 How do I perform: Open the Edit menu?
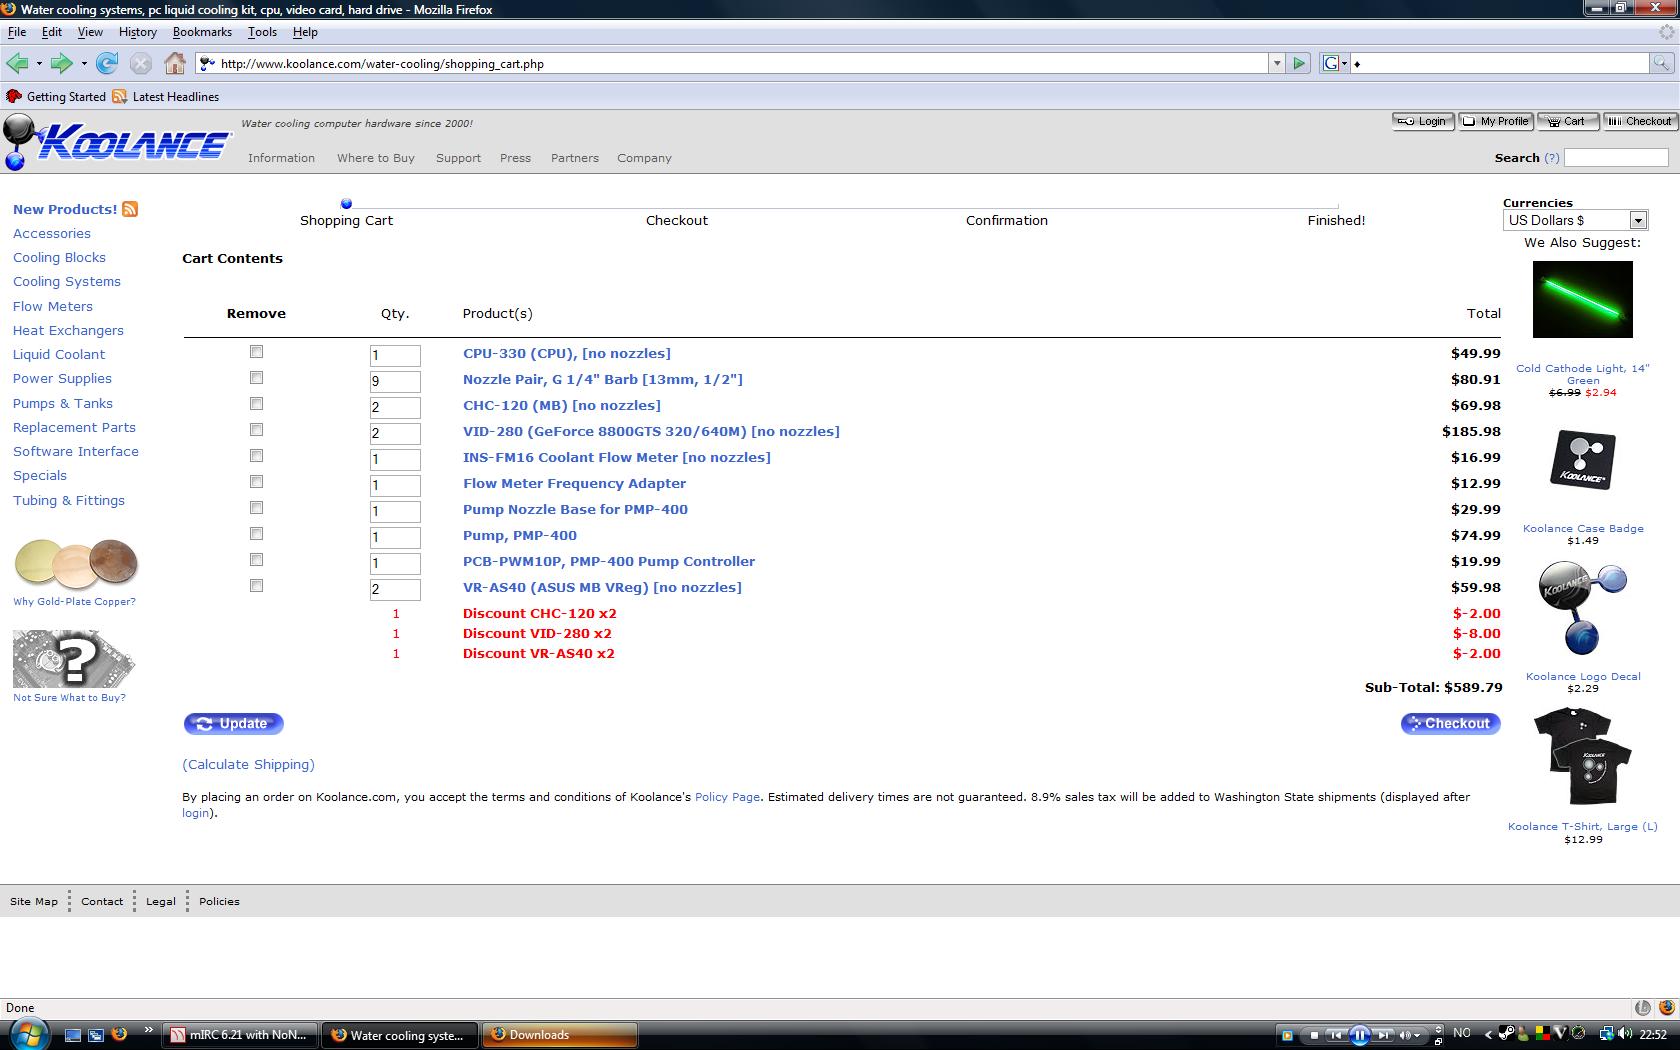pyautogui.click(x=52, y=32)
